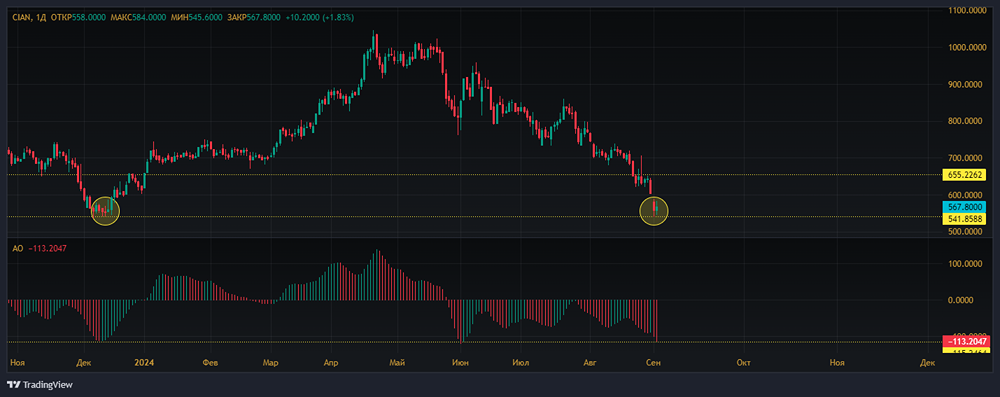Click the 655.2262 yellow price label
The image size is (1000, 397).
click(964, 175)
